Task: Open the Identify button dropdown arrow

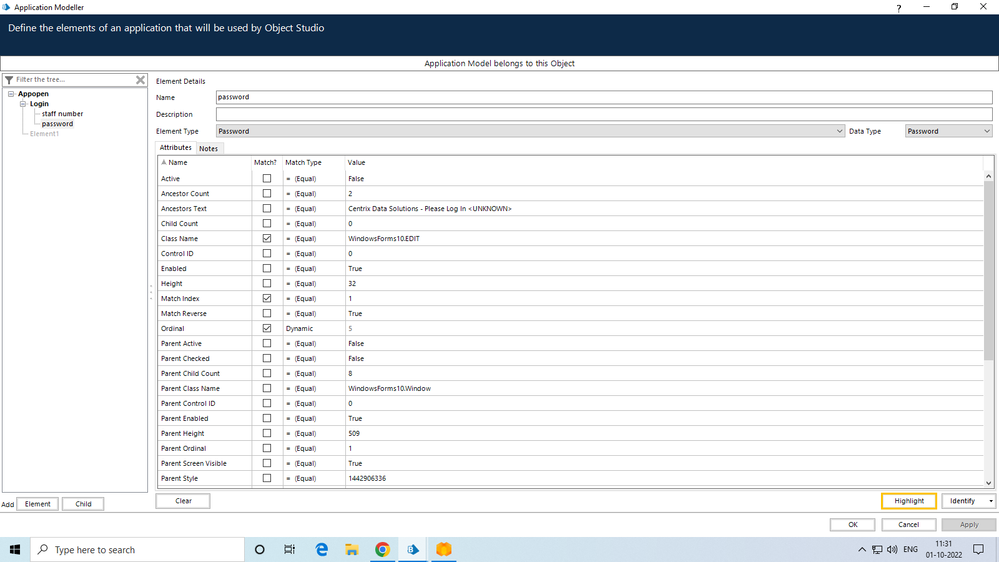Action: point(990,501)
